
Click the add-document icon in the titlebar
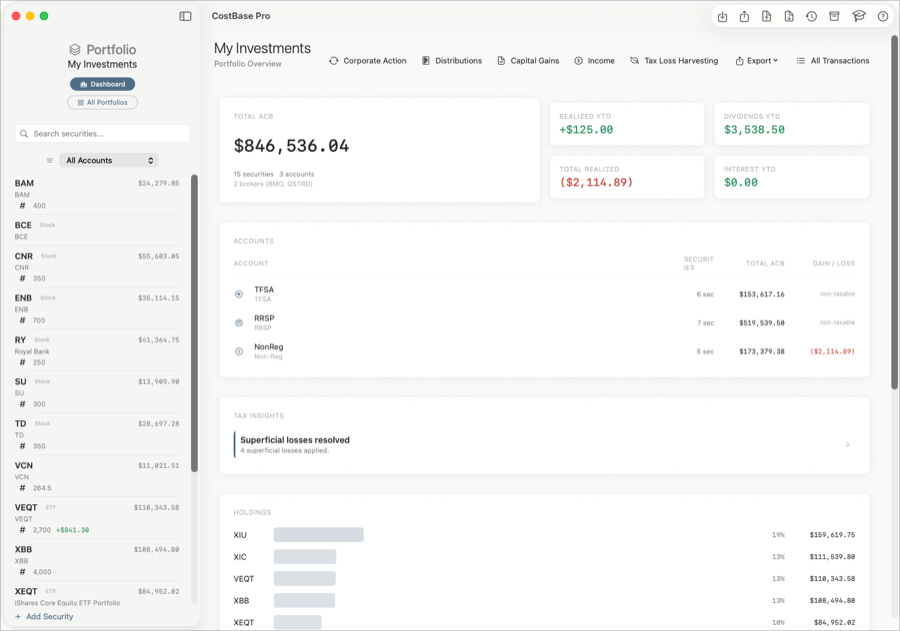766,16
